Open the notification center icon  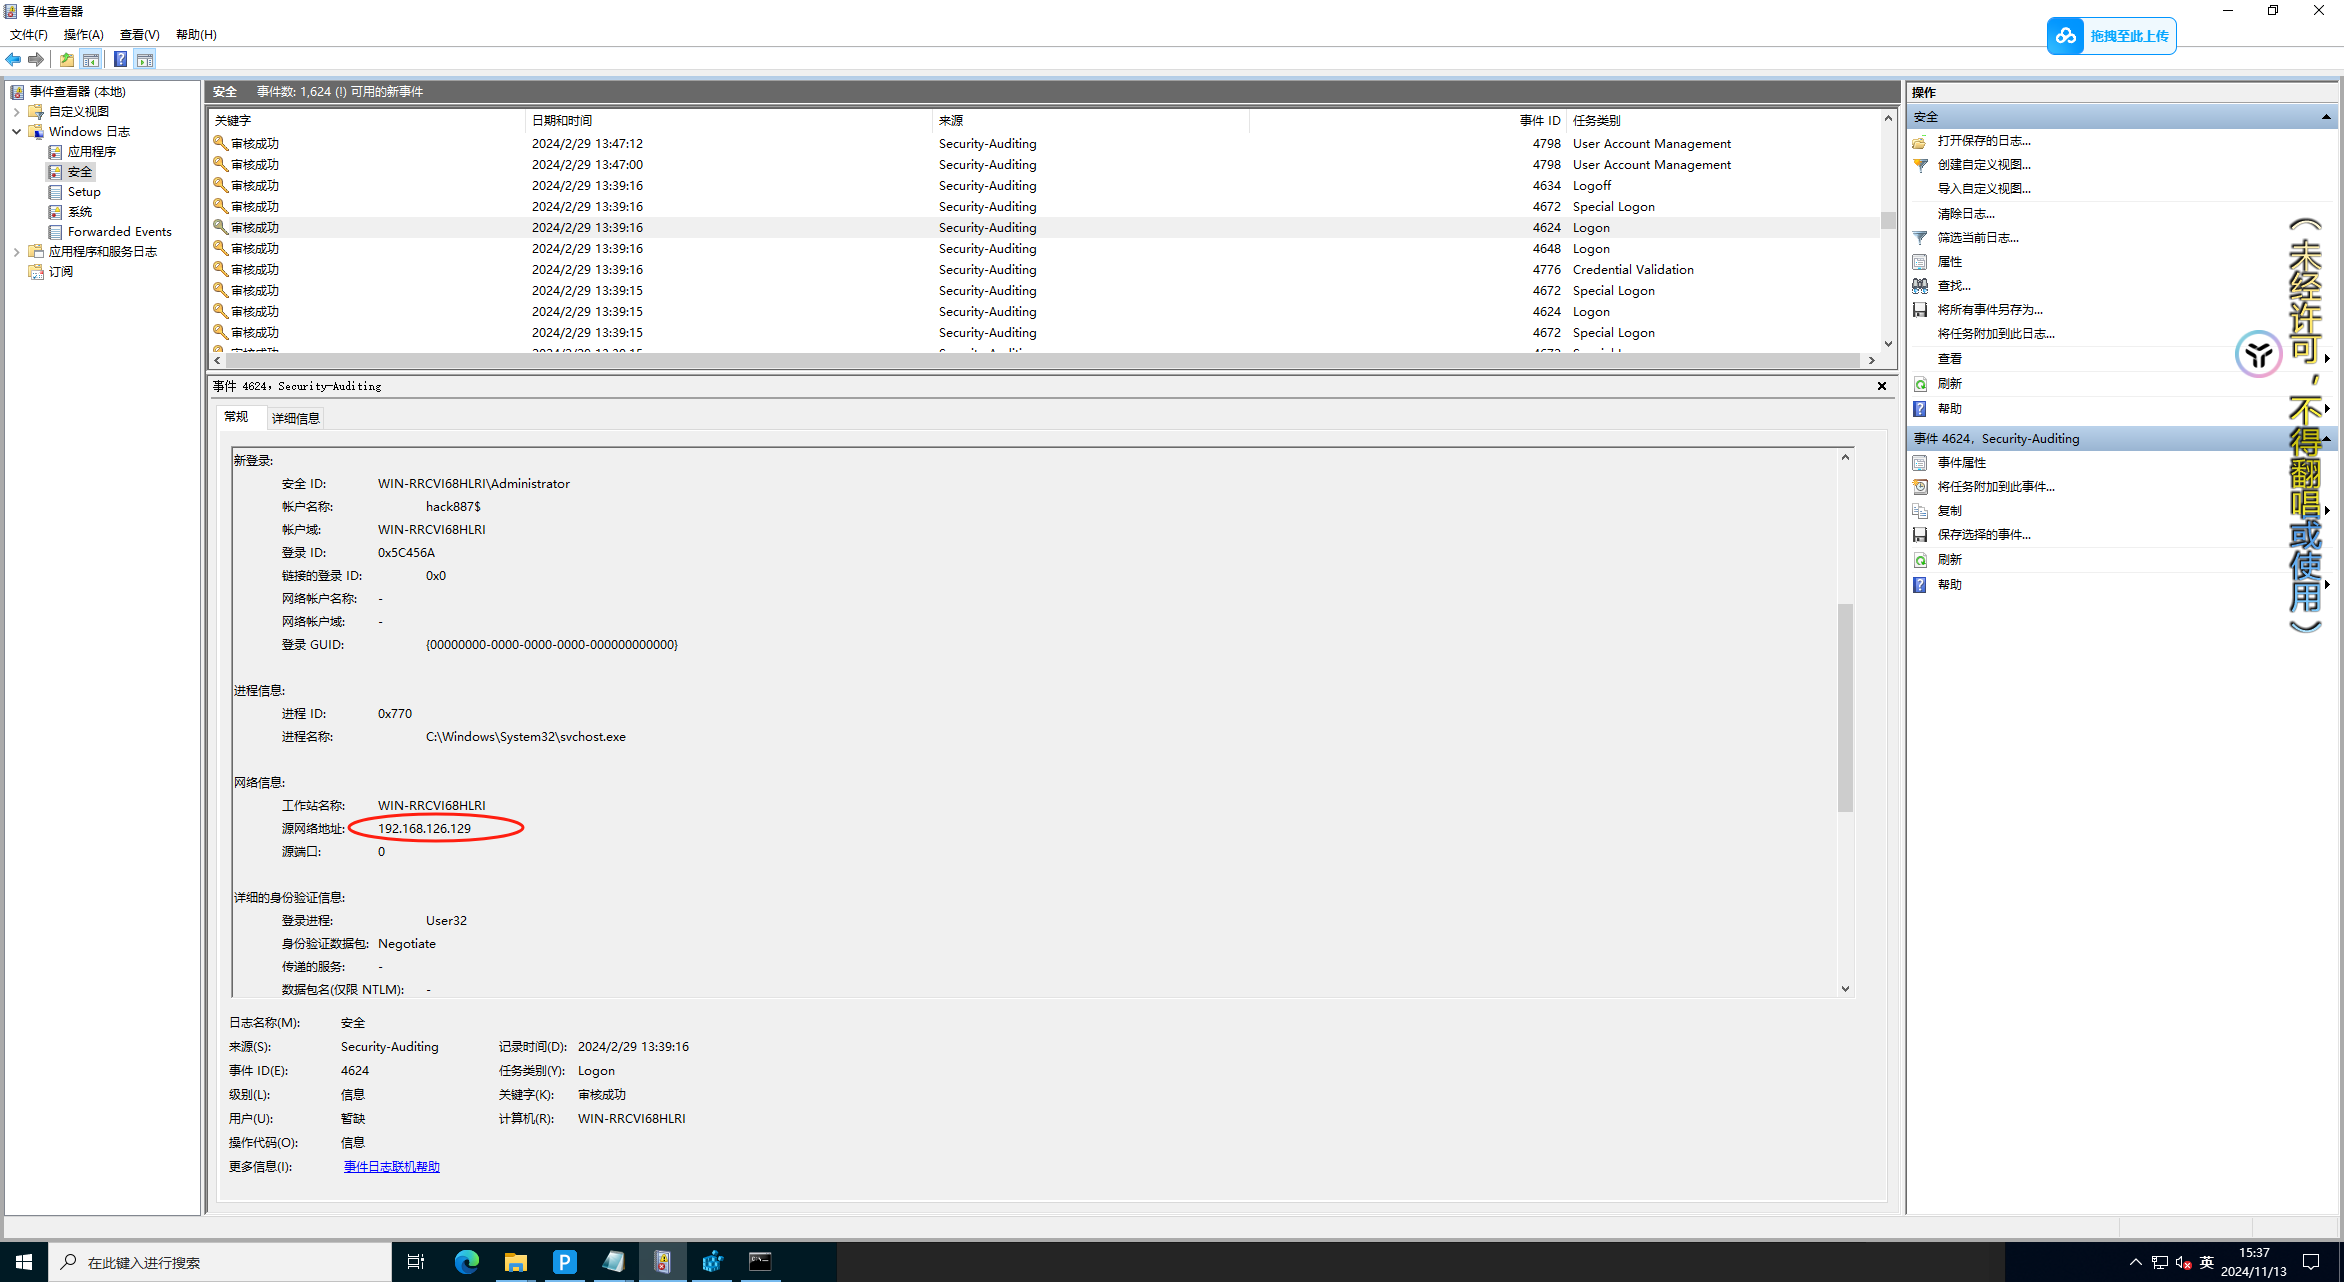pos(2312,1262)
